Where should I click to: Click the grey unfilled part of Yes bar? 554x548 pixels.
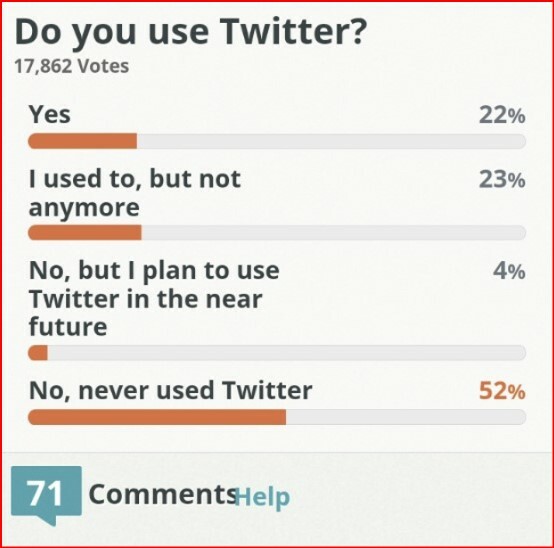point(331,141)
